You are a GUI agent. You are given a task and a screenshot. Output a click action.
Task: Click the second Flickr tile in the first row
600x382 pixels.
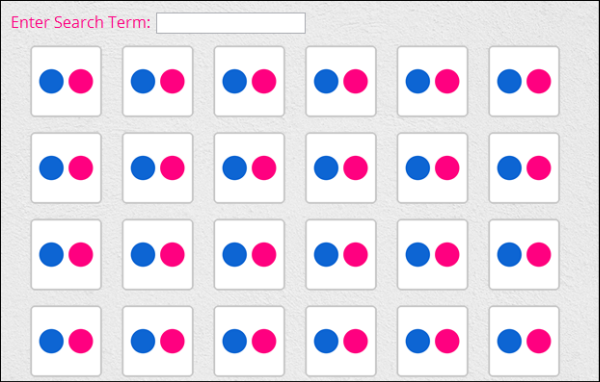[x=158, y=81]
